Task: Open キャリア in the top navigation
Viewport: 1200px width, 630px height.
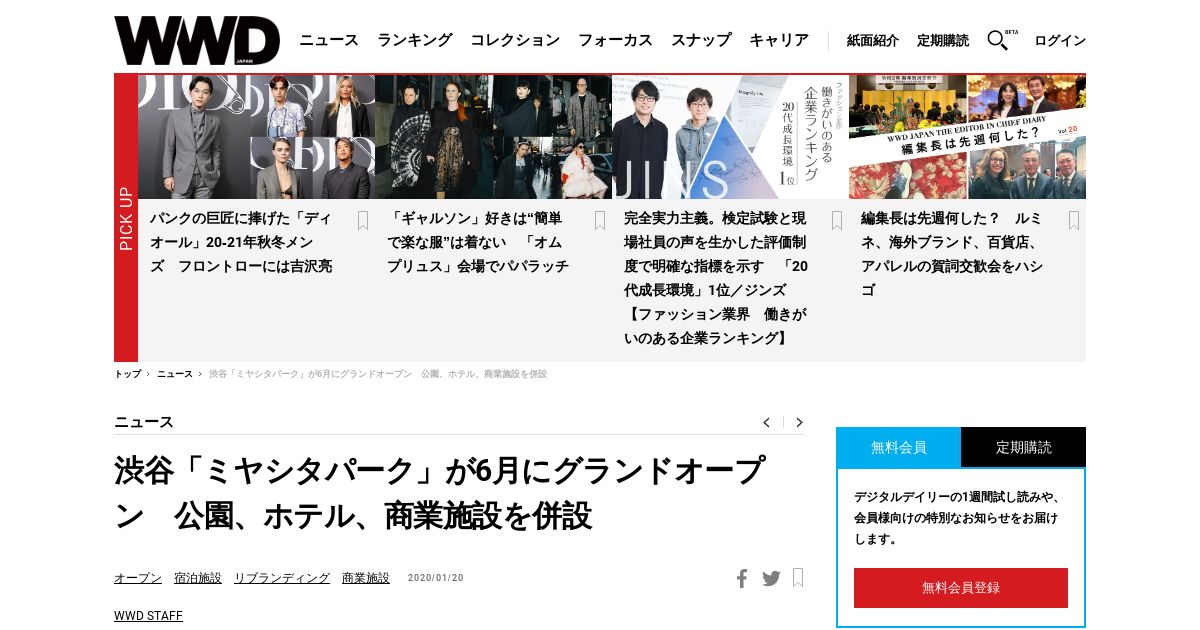Action: pyautogui.click(x=779, y=40)
